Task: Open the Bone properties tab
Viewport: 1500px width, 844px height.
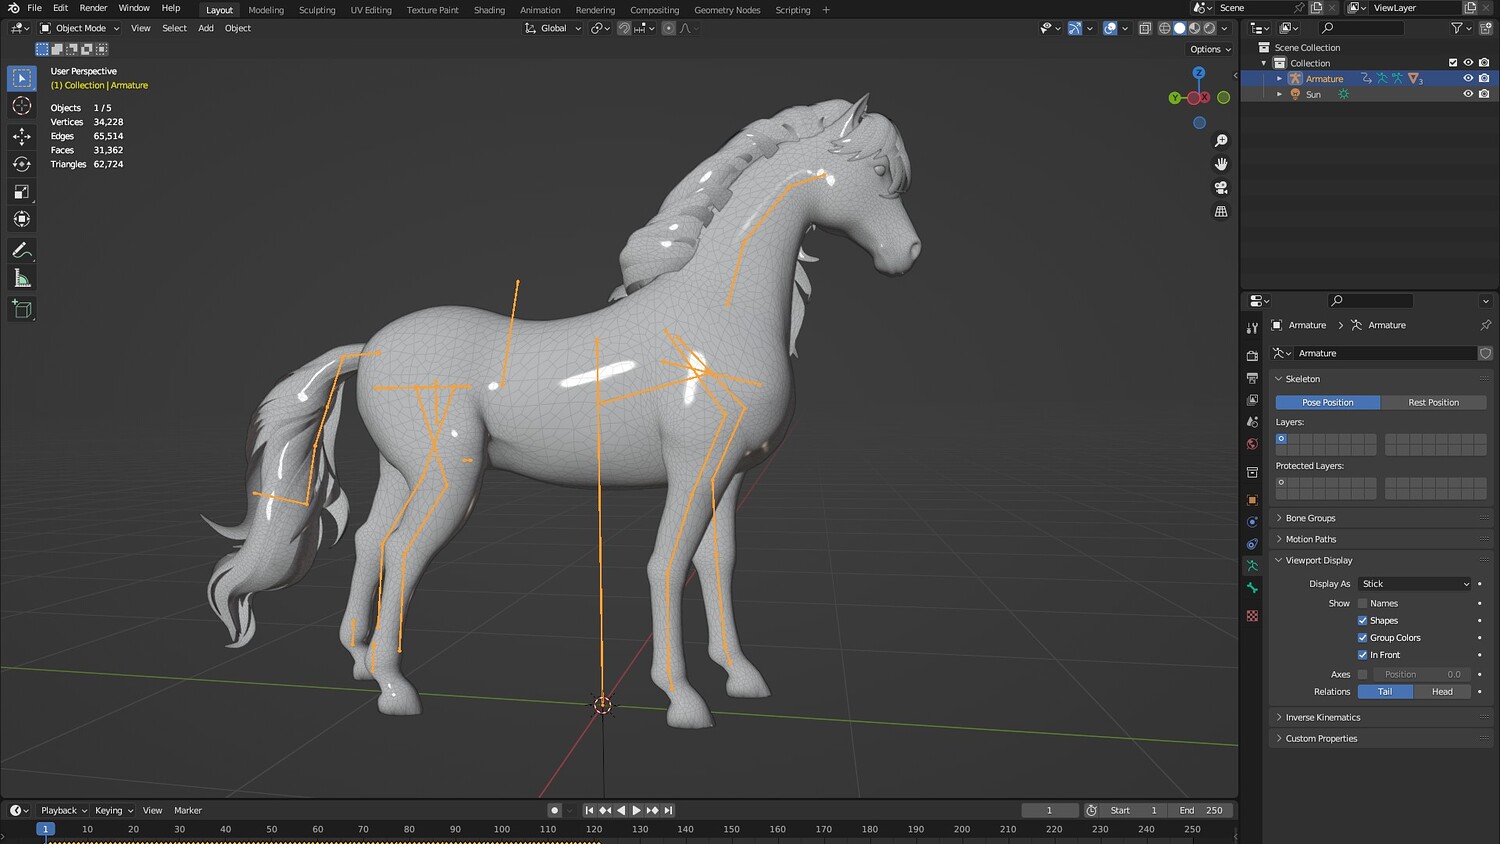Action: coord(1252,588)
